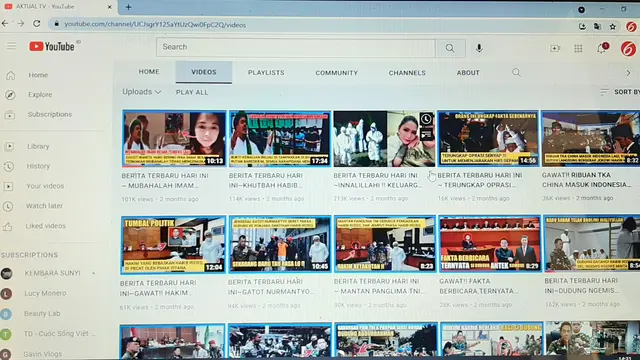Open the YouTube hamburger guide menu
This screenshot has height=360, width=640.
tap(11, 46)
